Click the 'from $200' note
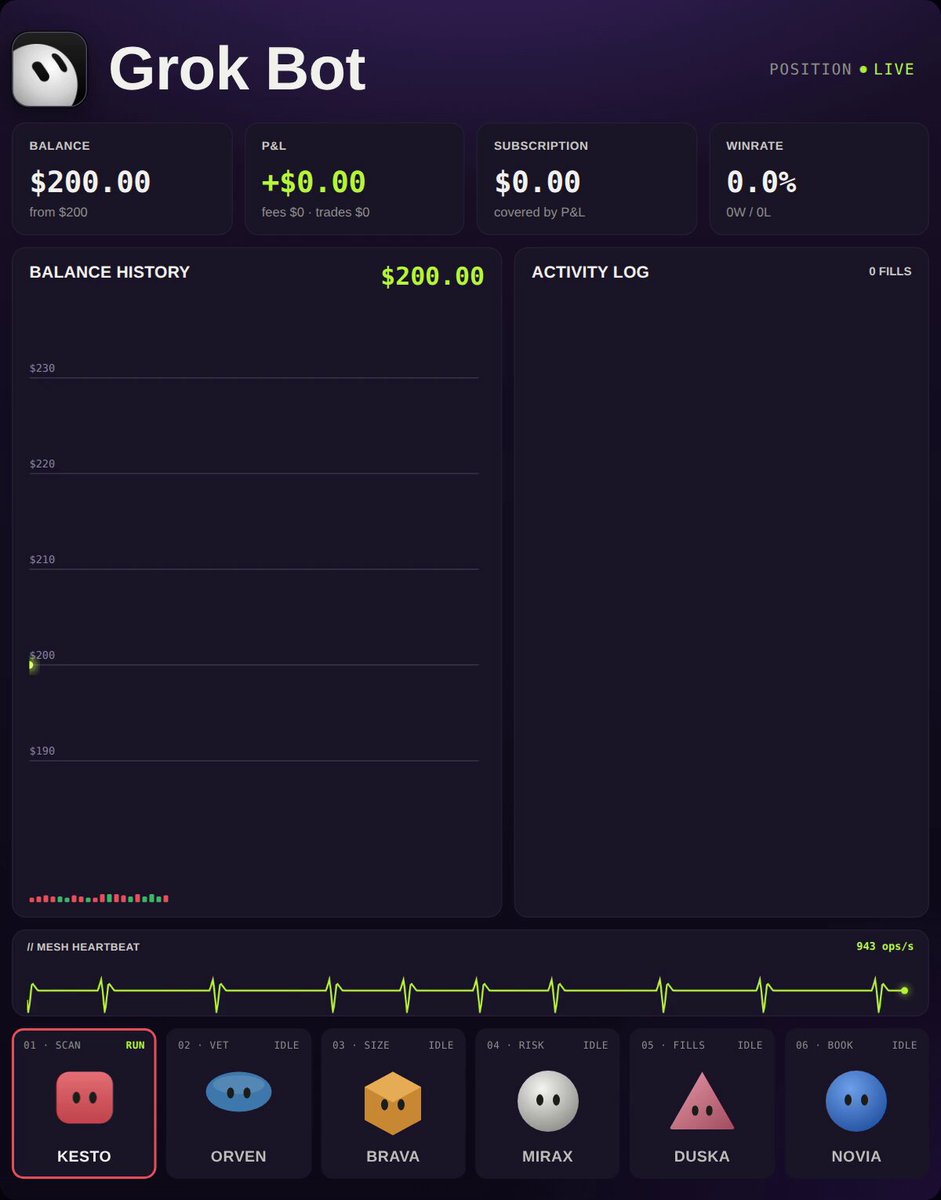 point(58,212)
